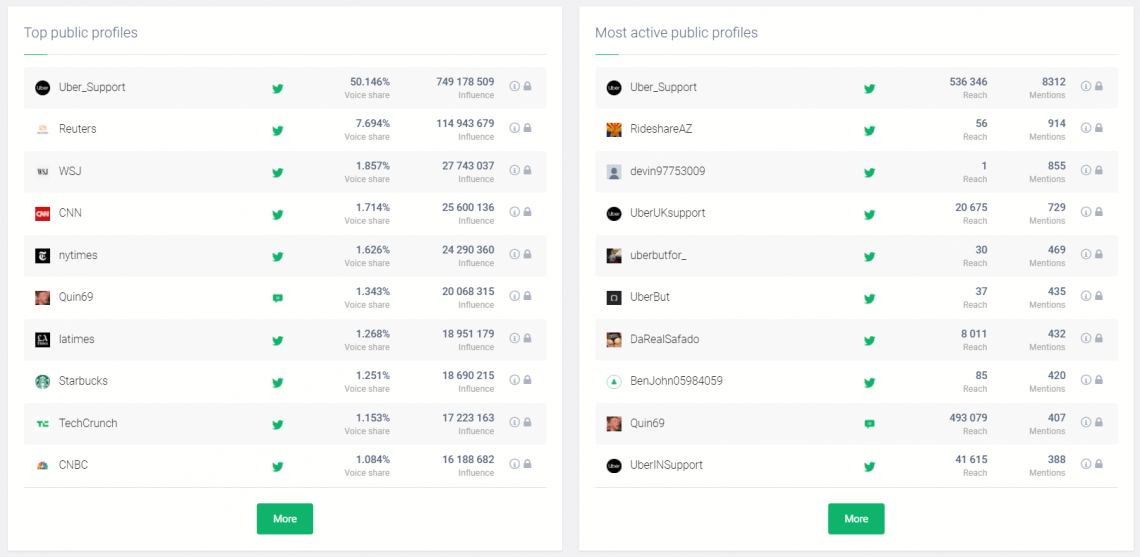
Task: Click the TechCrunch logo avatar
Action: 42,423
